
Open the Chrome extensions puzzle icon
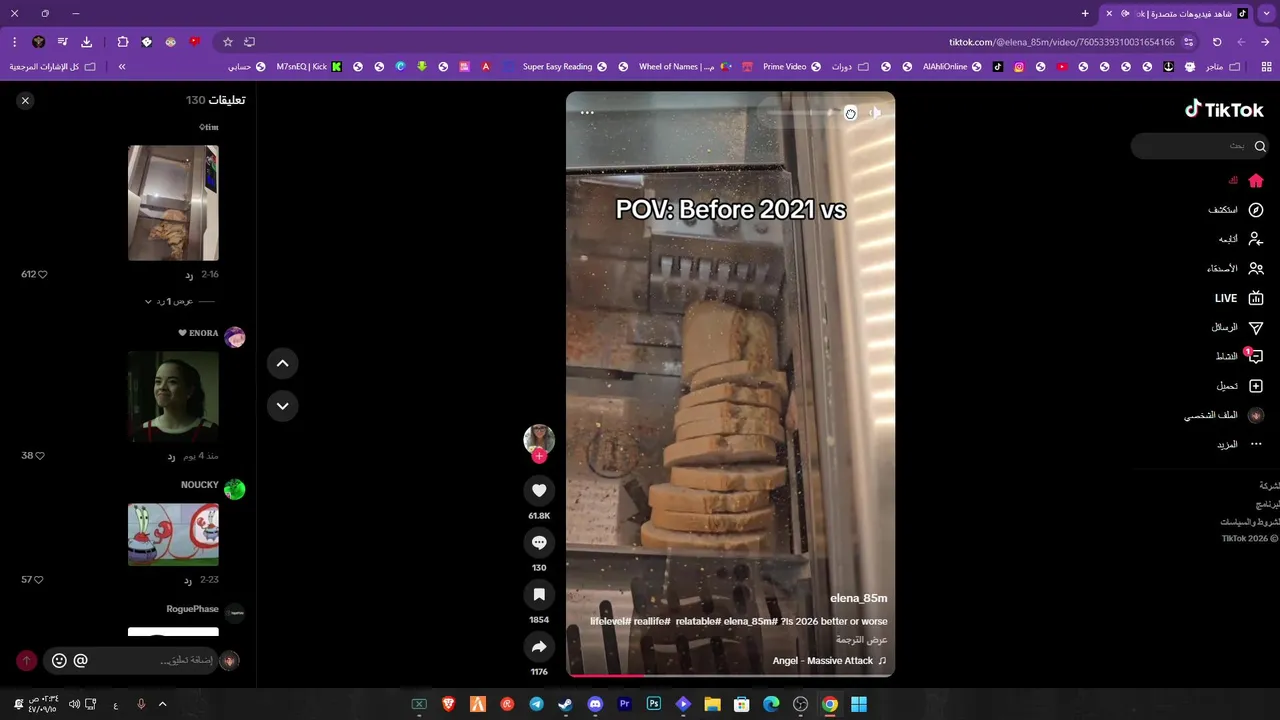click(123, 42)
